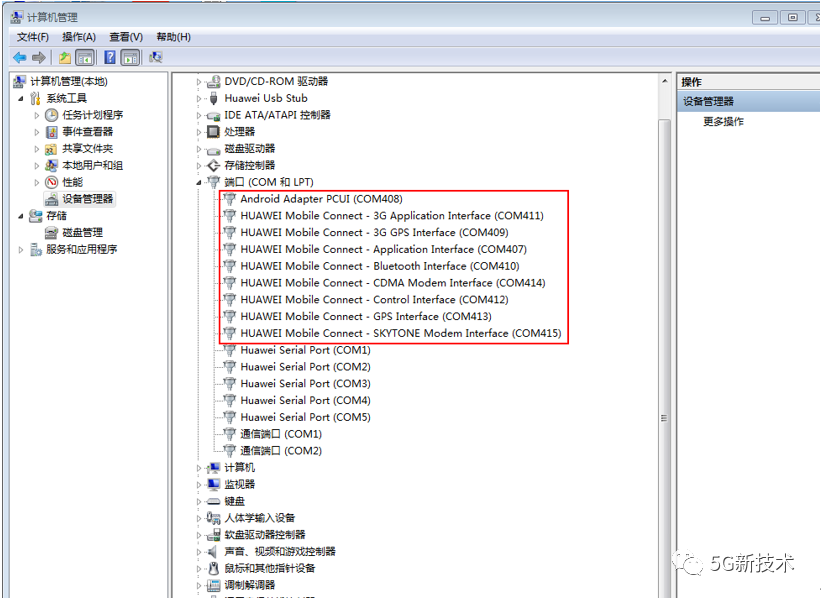Select 通信端口 (COM1) device

click(281, 434)
